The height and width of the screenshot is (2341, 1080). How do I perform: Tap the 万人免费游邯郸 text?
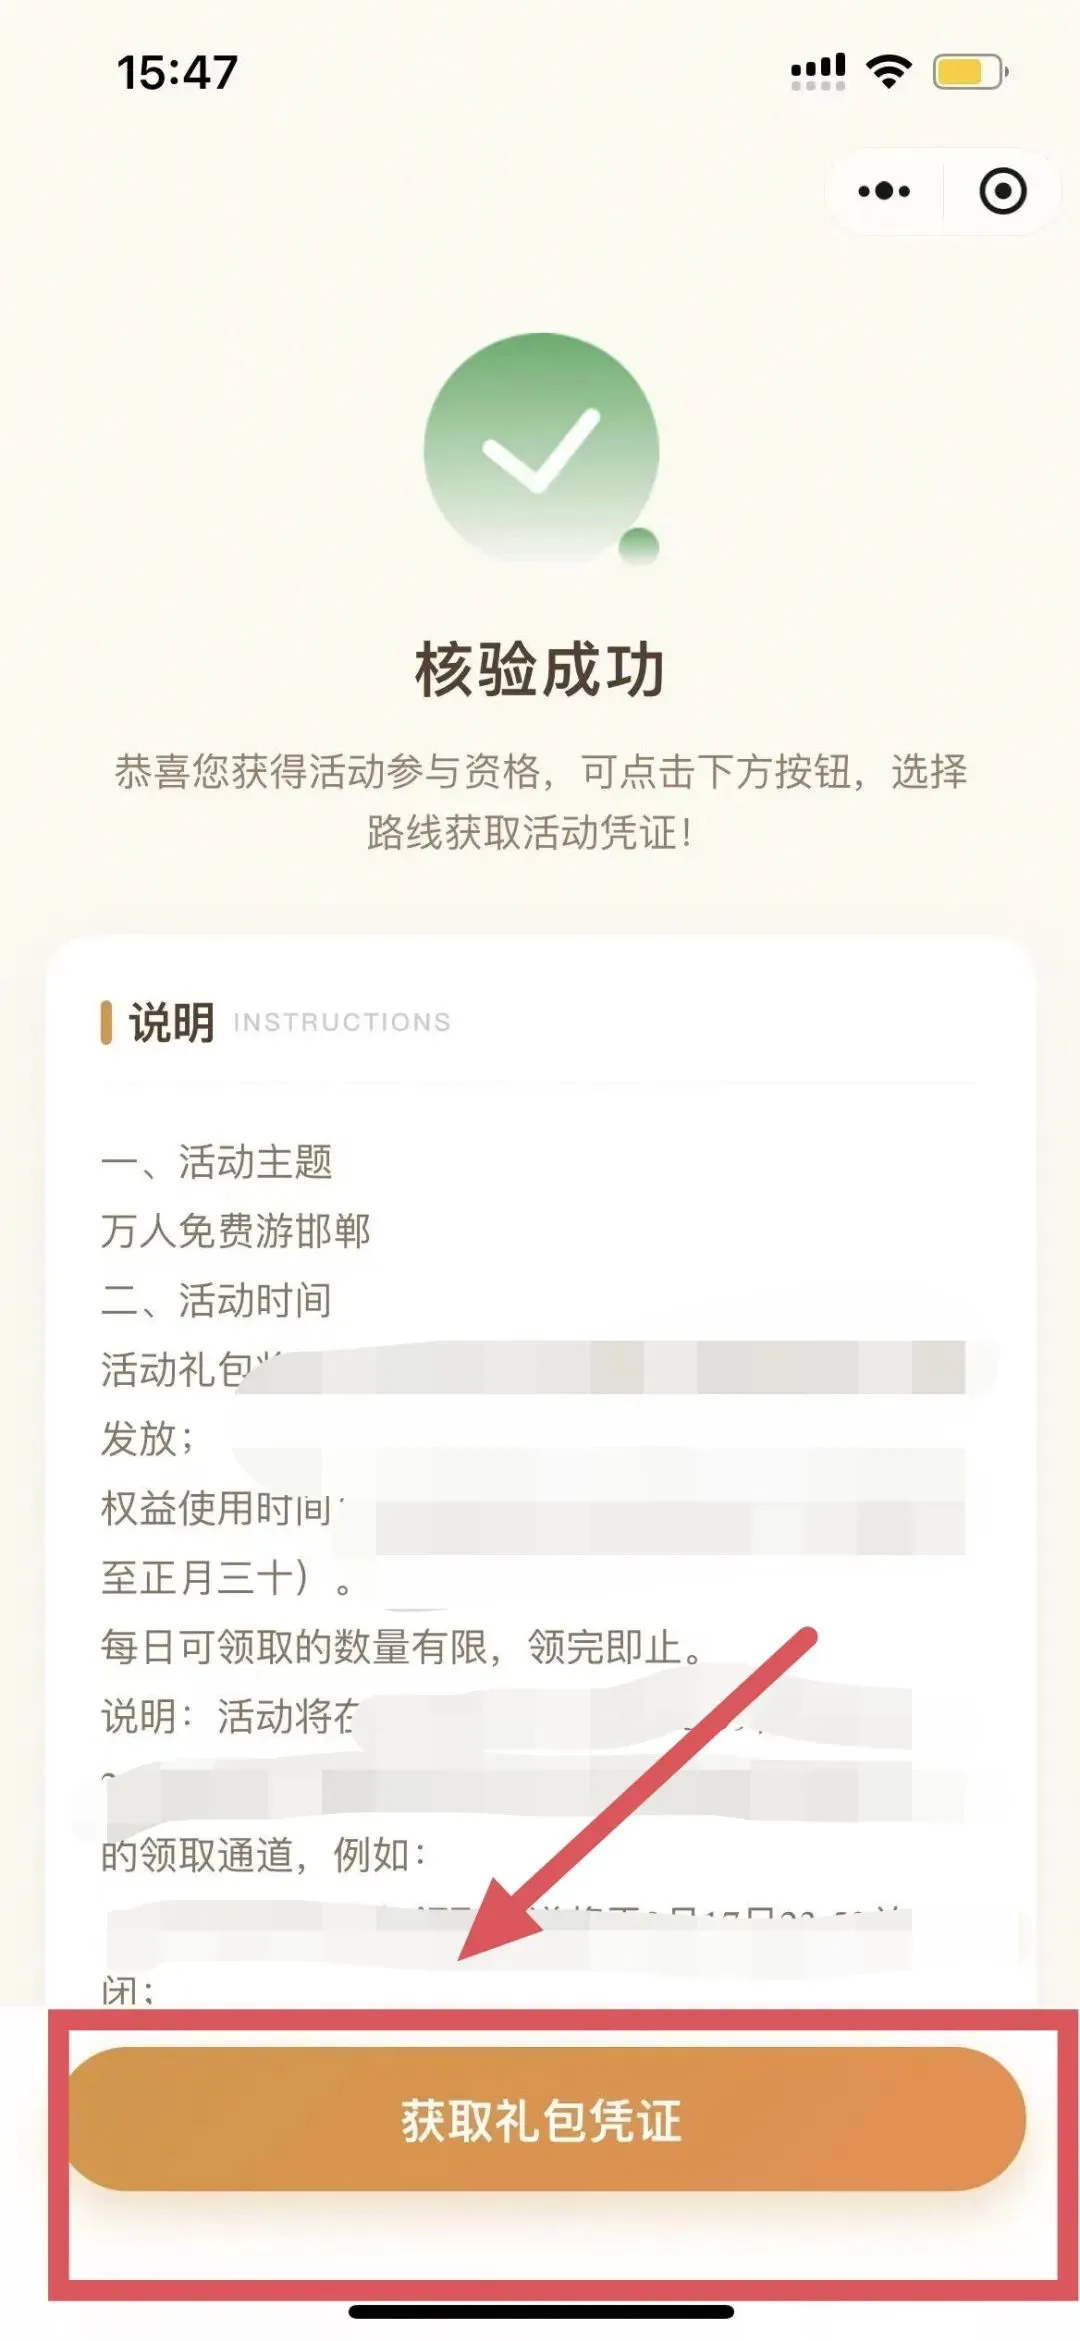[x=235, y=1231]
